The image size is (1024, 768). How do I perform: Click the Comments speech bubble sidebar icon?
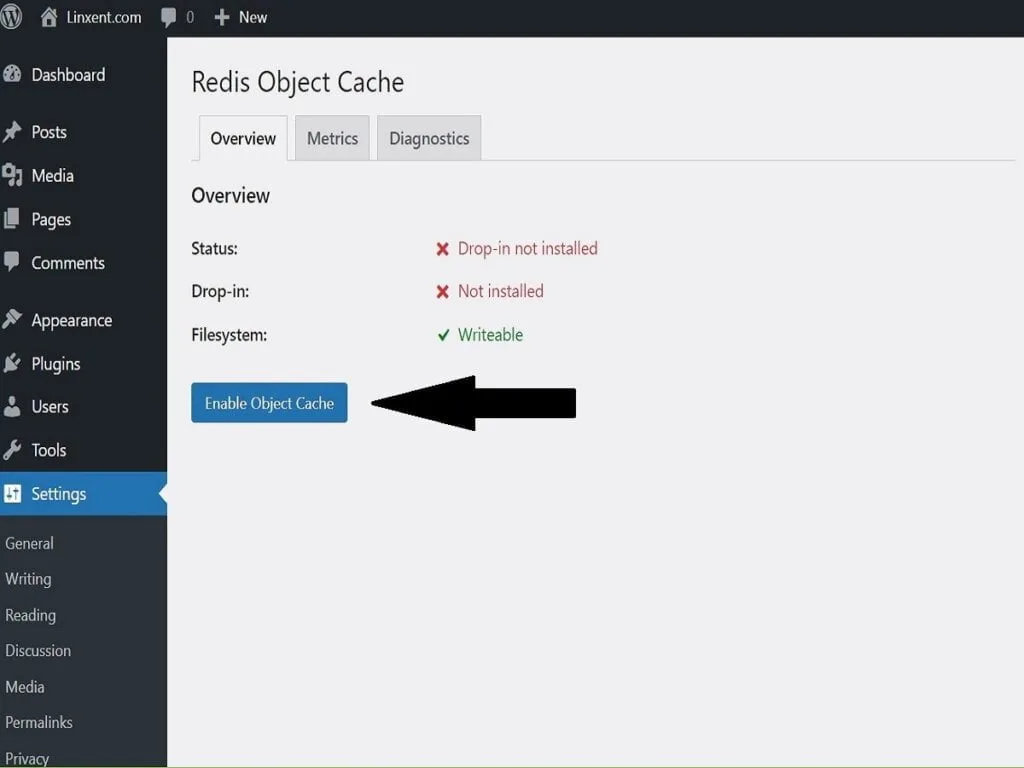12,263
